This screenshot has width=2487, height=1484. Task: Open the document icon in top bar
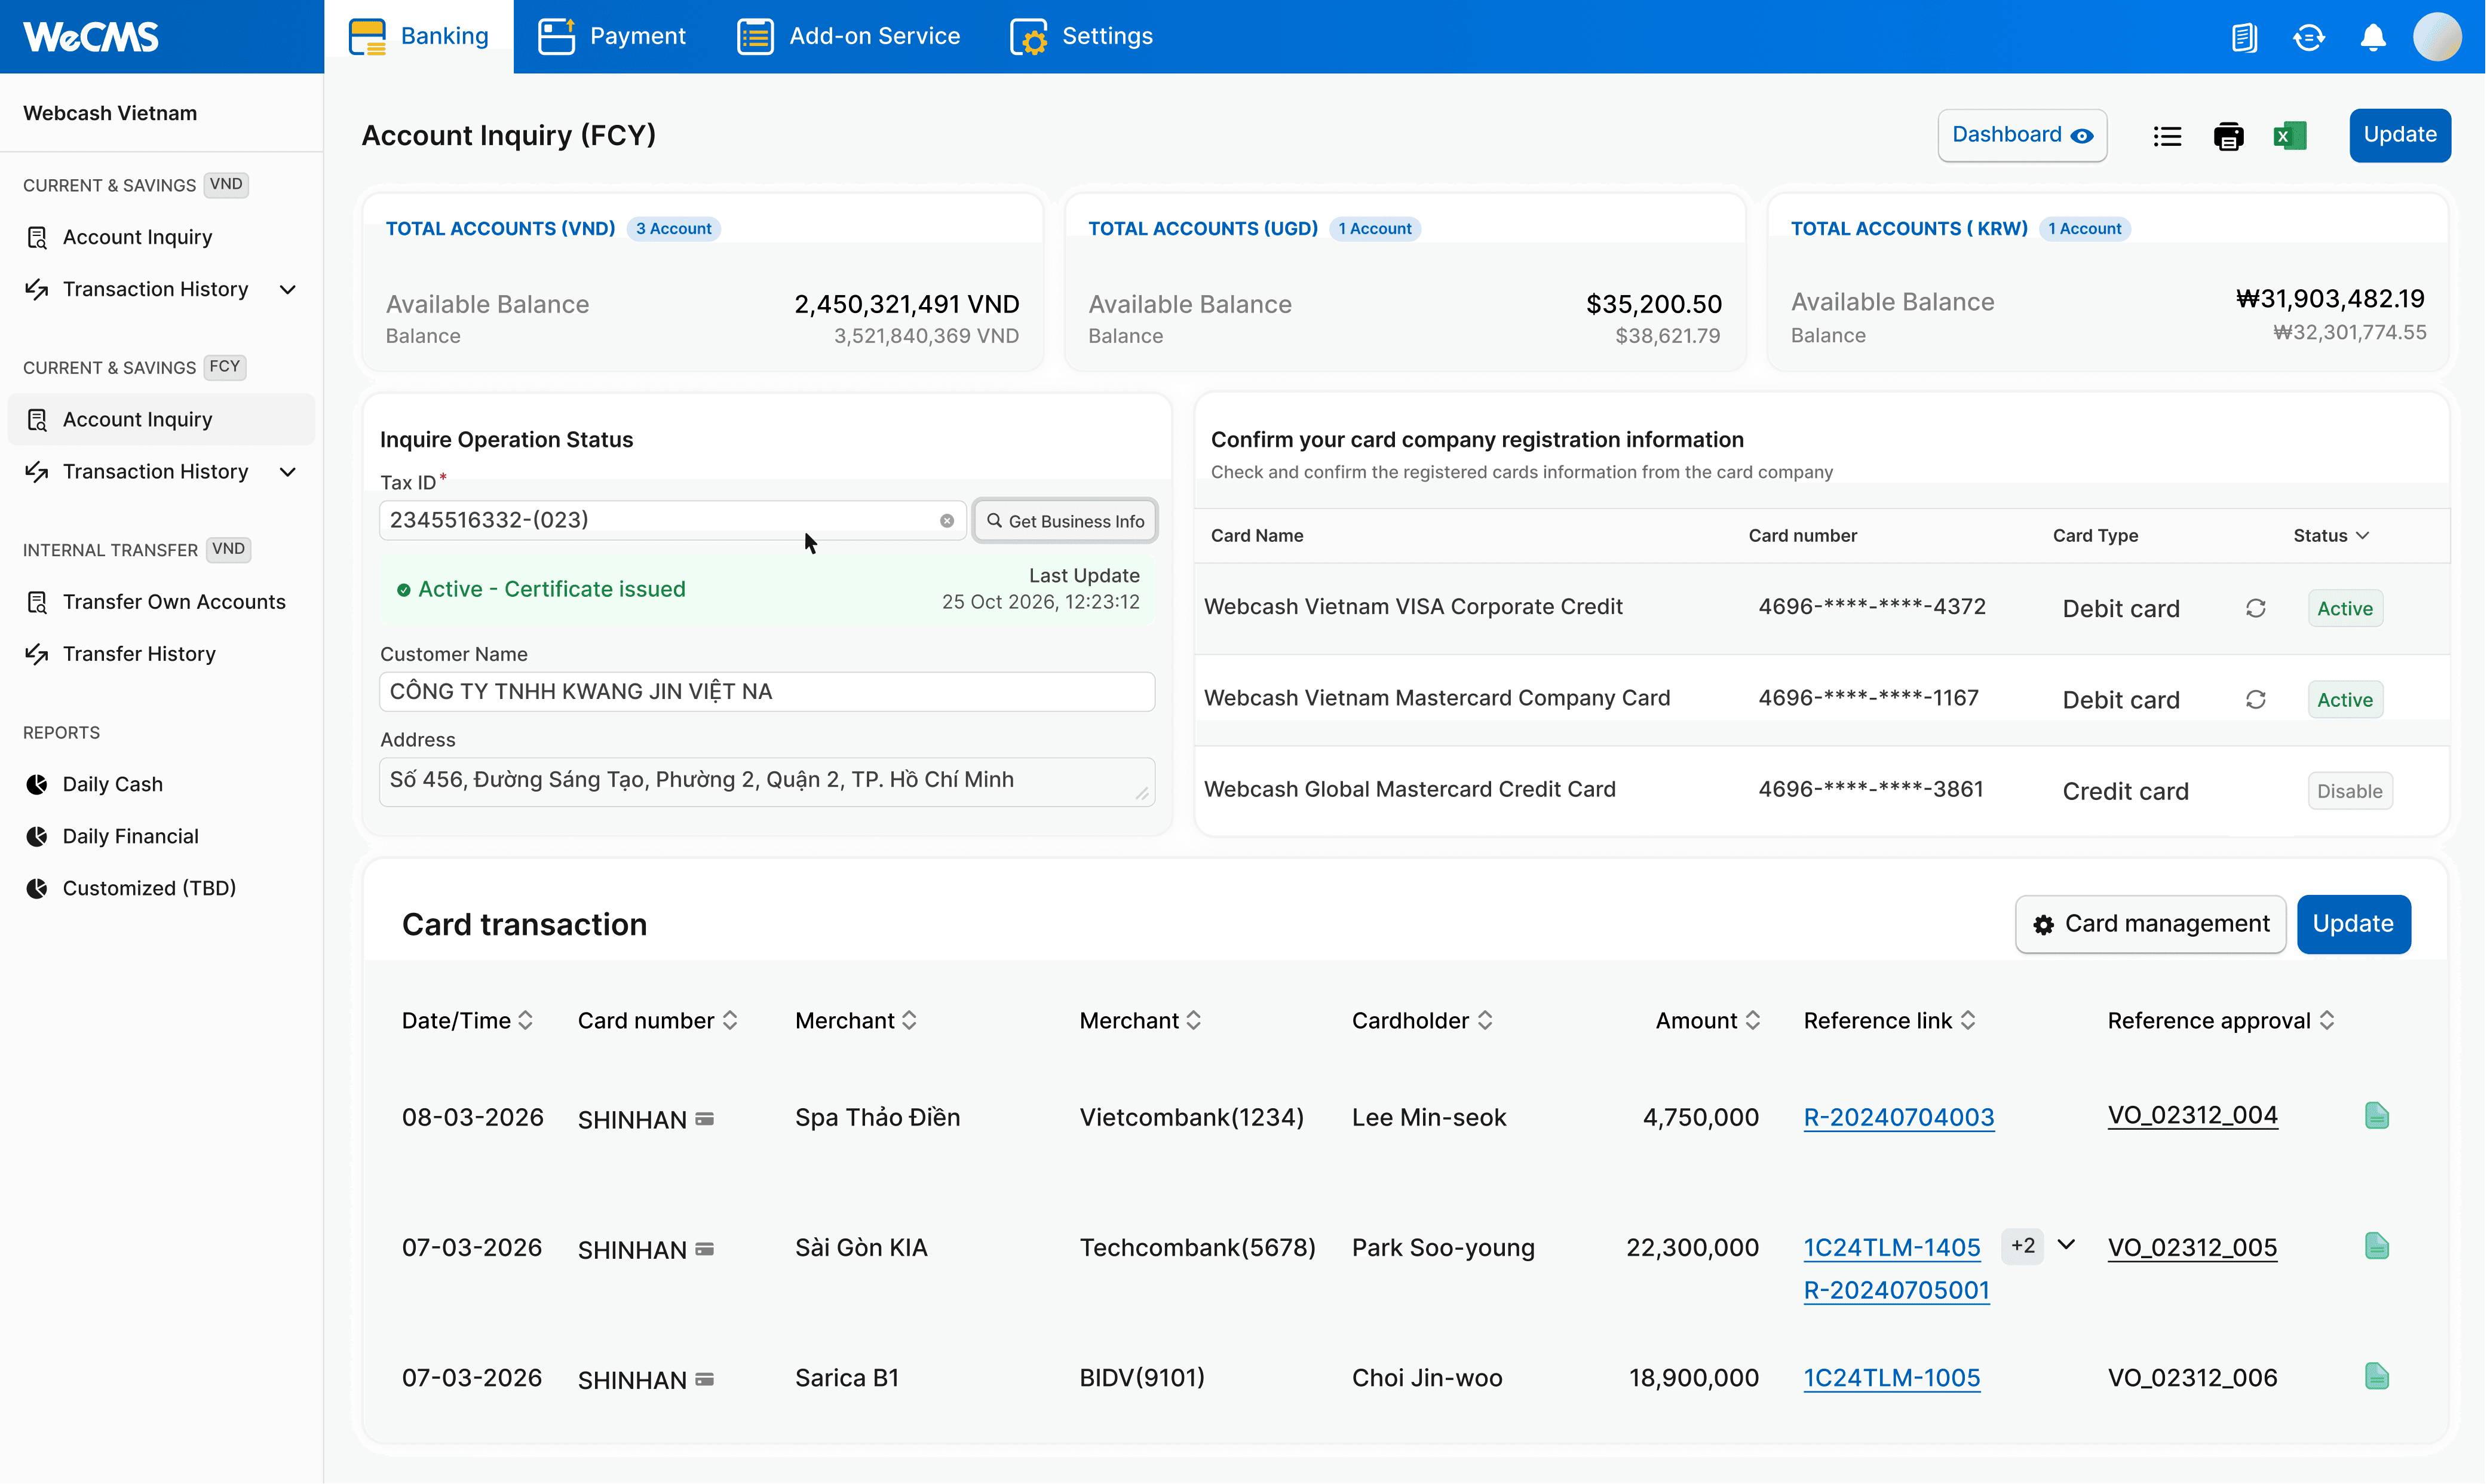2244,37
